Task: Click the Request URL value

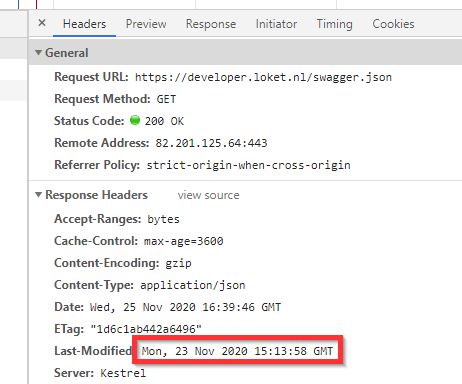Action: (263, 77)
